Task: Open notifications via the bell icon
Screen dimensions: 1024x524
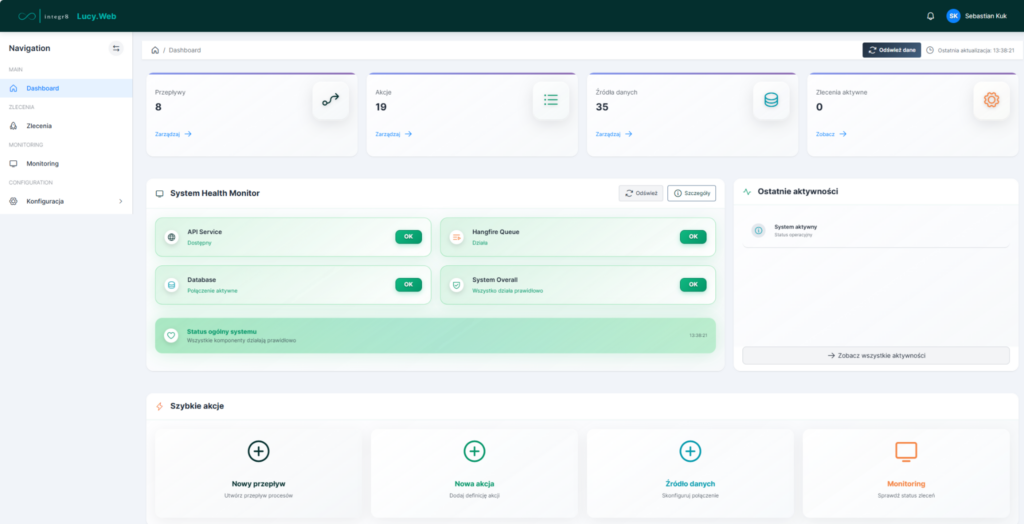Action: pos(931,16)
